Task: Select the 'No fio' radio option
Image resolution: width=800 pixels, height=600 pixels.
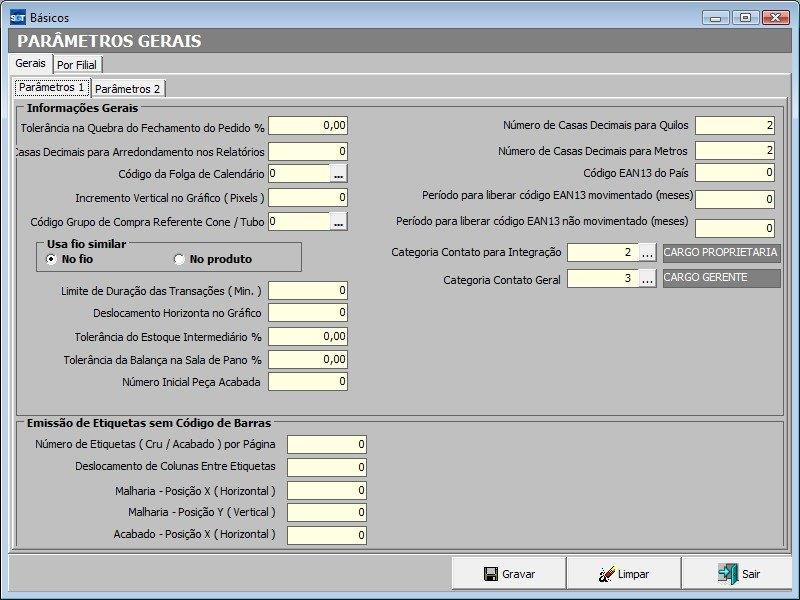Action: point(52,259)
